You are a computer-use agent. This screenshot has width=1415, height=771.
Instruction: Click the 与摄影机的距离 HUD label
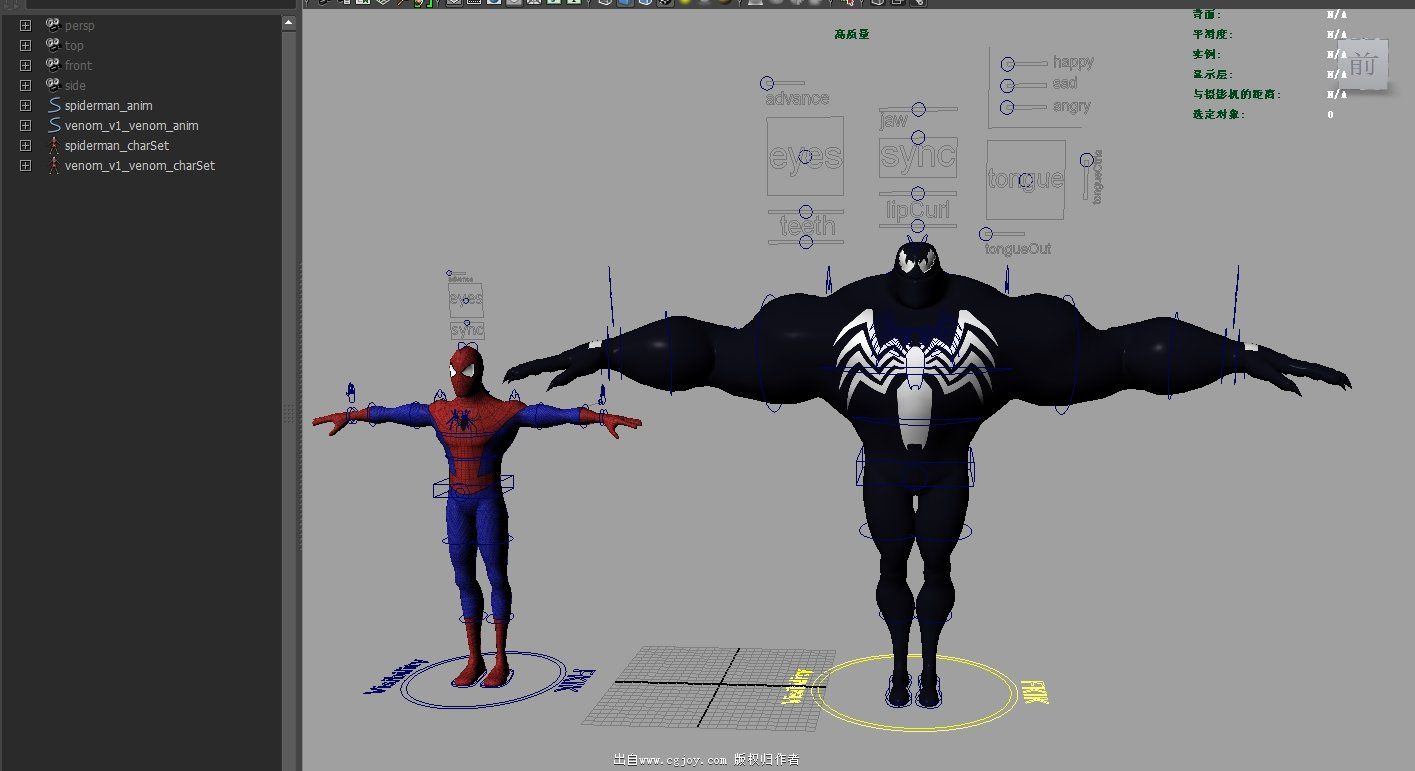click(x=1236, y=94)
